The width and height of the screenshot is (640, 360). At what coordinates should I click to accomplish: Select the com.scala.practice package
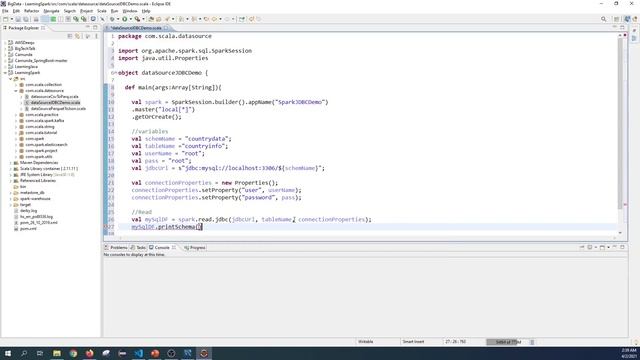pos(42,115)
